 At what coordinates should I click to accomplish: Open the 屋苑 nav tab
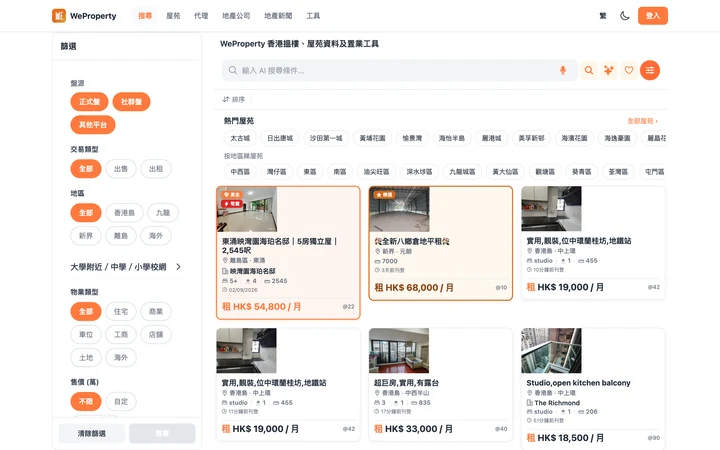point(173,16)
